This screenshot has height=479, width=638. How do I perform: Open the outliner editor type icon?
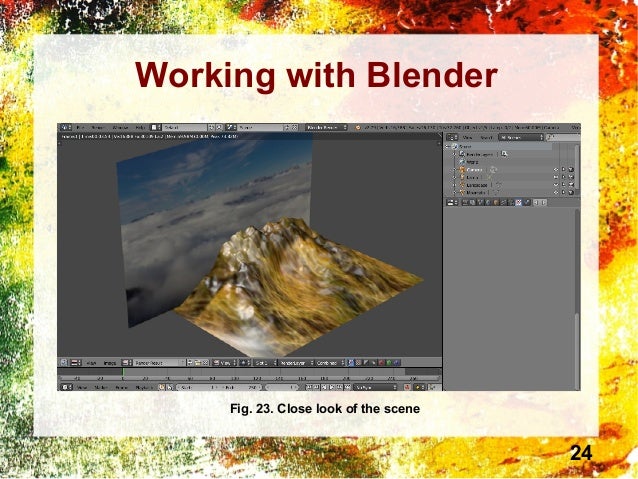452,137
